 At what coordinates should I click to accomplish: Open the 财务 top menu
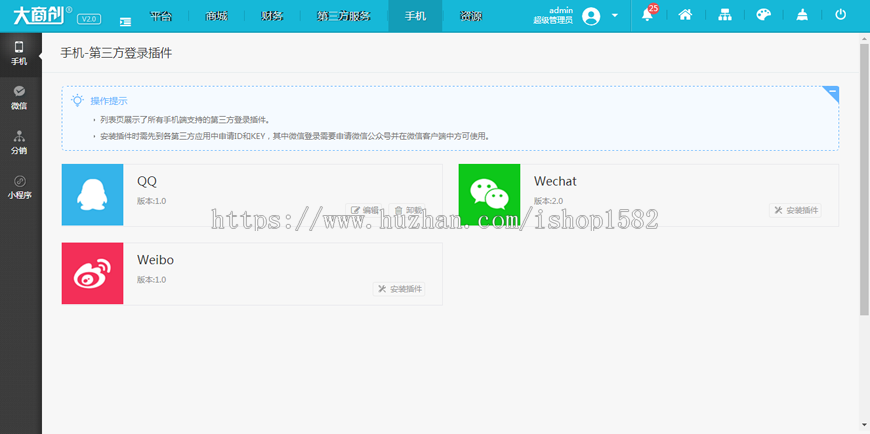pyautogui.click(x=272, y=16)
